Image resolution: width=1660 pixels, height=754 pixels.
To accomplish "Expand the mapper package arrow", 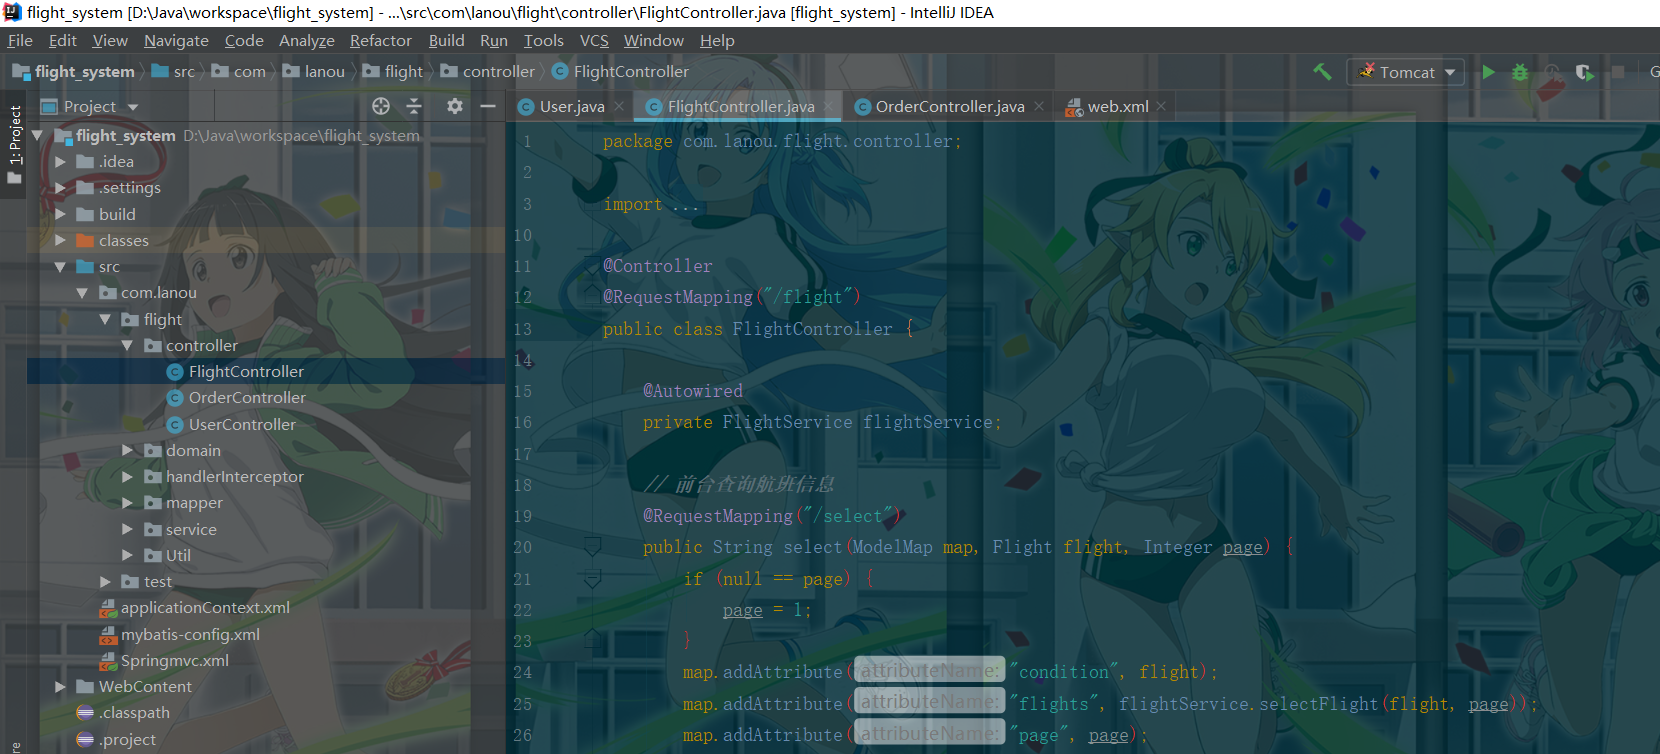I will (127, 502).
